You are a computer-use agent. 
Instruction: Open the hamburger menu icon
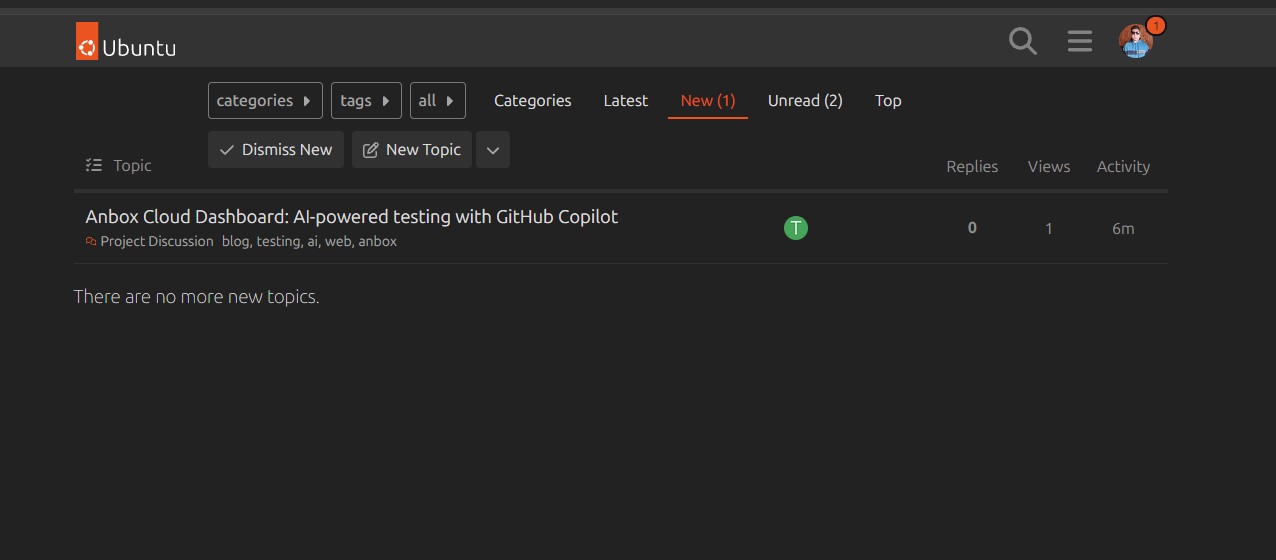coord(1079,41)
